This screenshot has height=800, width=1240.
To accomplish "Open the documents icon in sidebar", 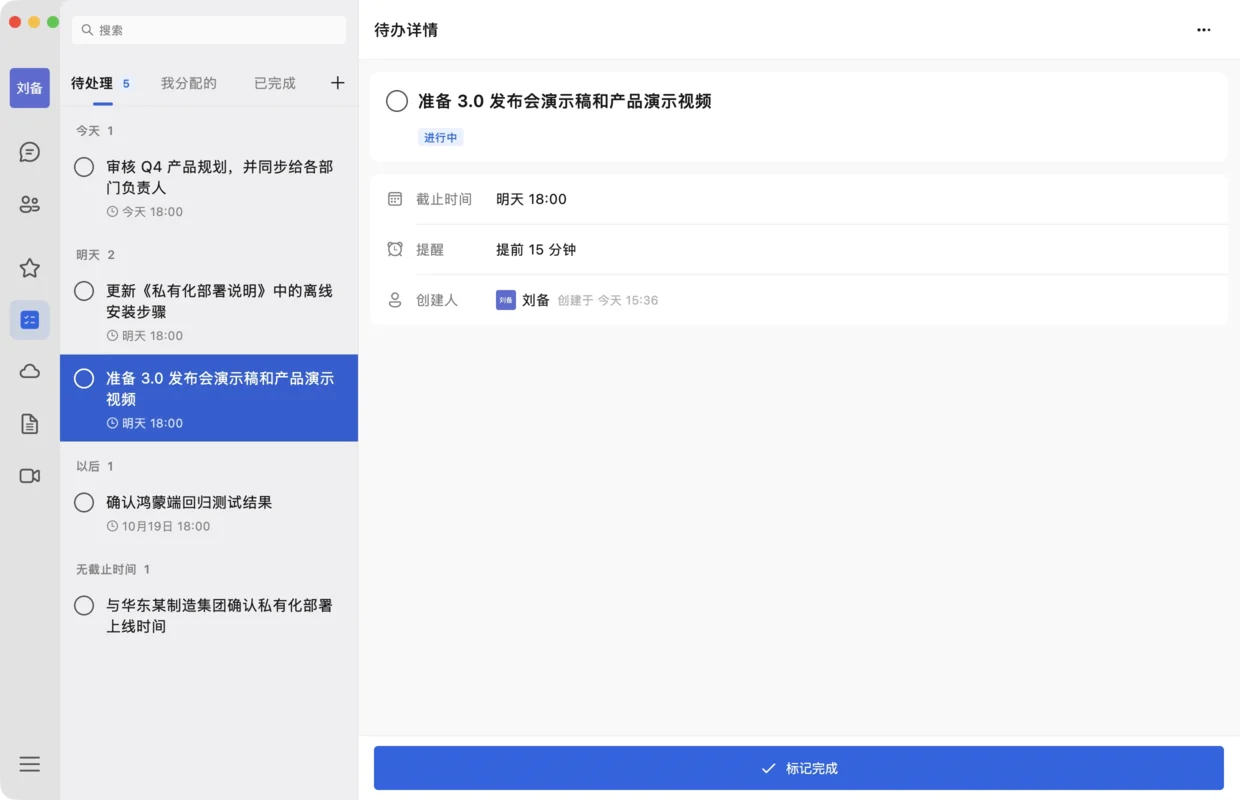I will pos(30,424).
